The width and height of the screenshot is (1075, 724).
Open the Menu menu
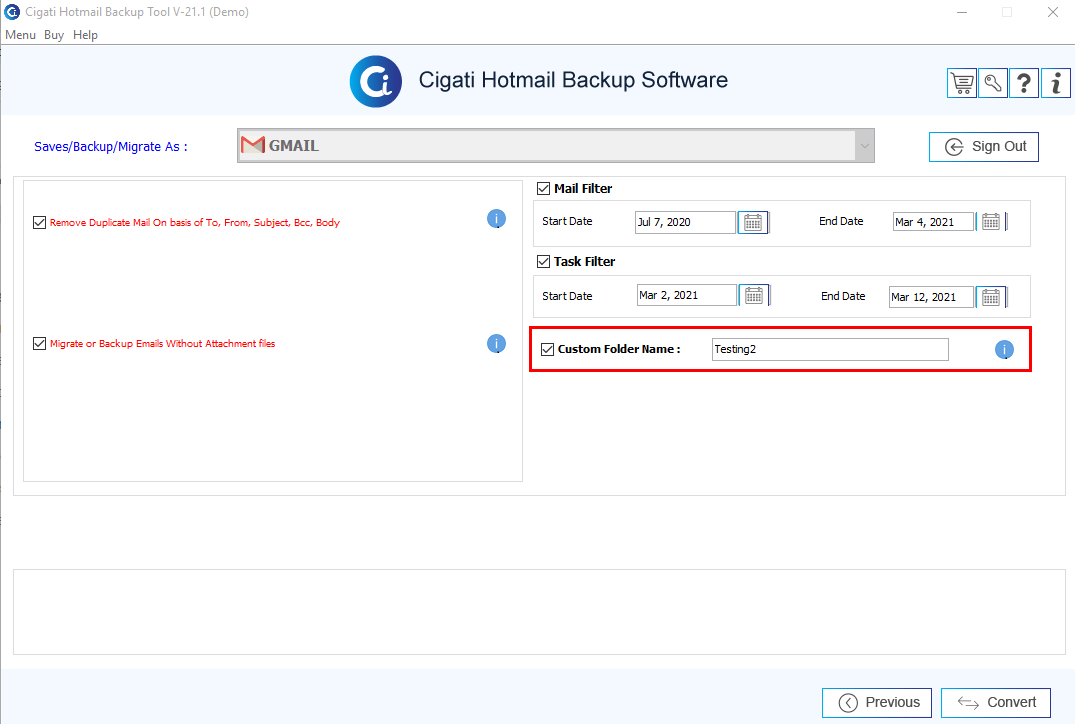21,35
